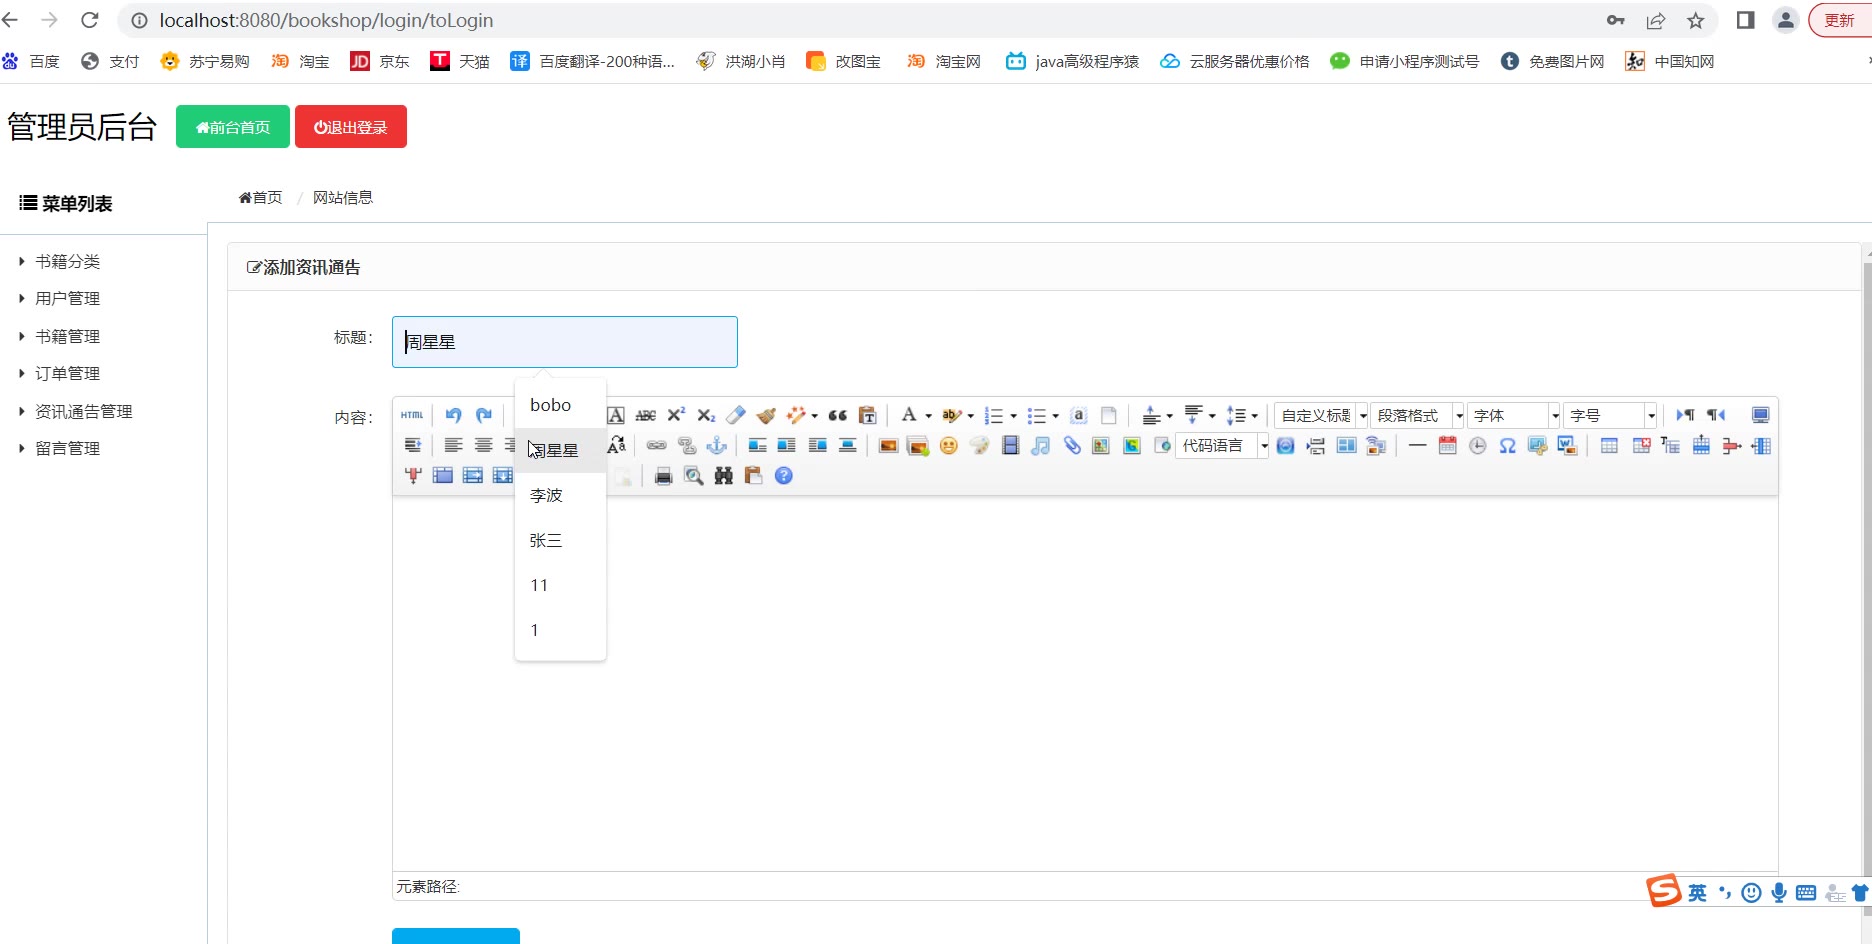1872x944 pixels.
Task: Attach a file with the paperclip icon
Action: coord(1071,445)
